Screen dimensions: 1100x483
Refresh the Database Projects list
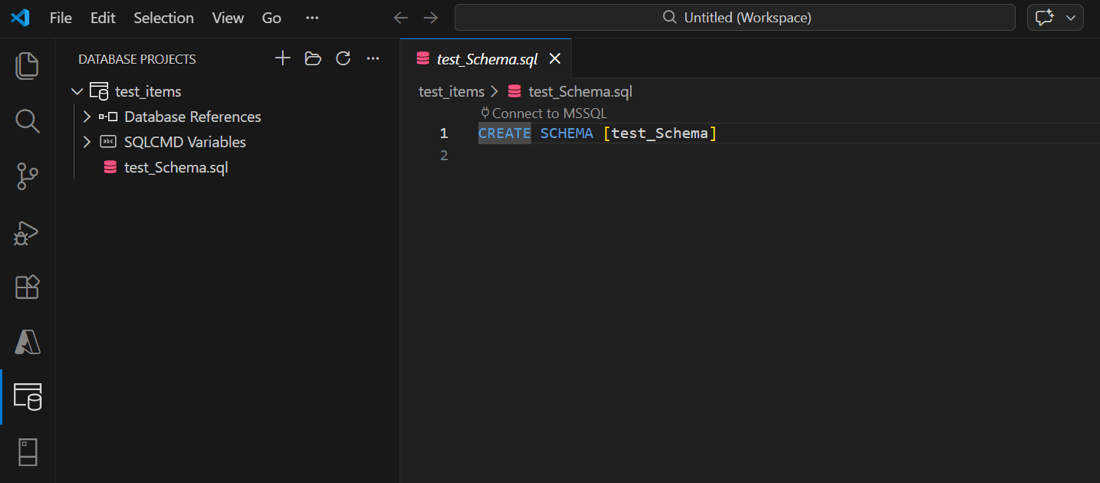coord(343,59)
